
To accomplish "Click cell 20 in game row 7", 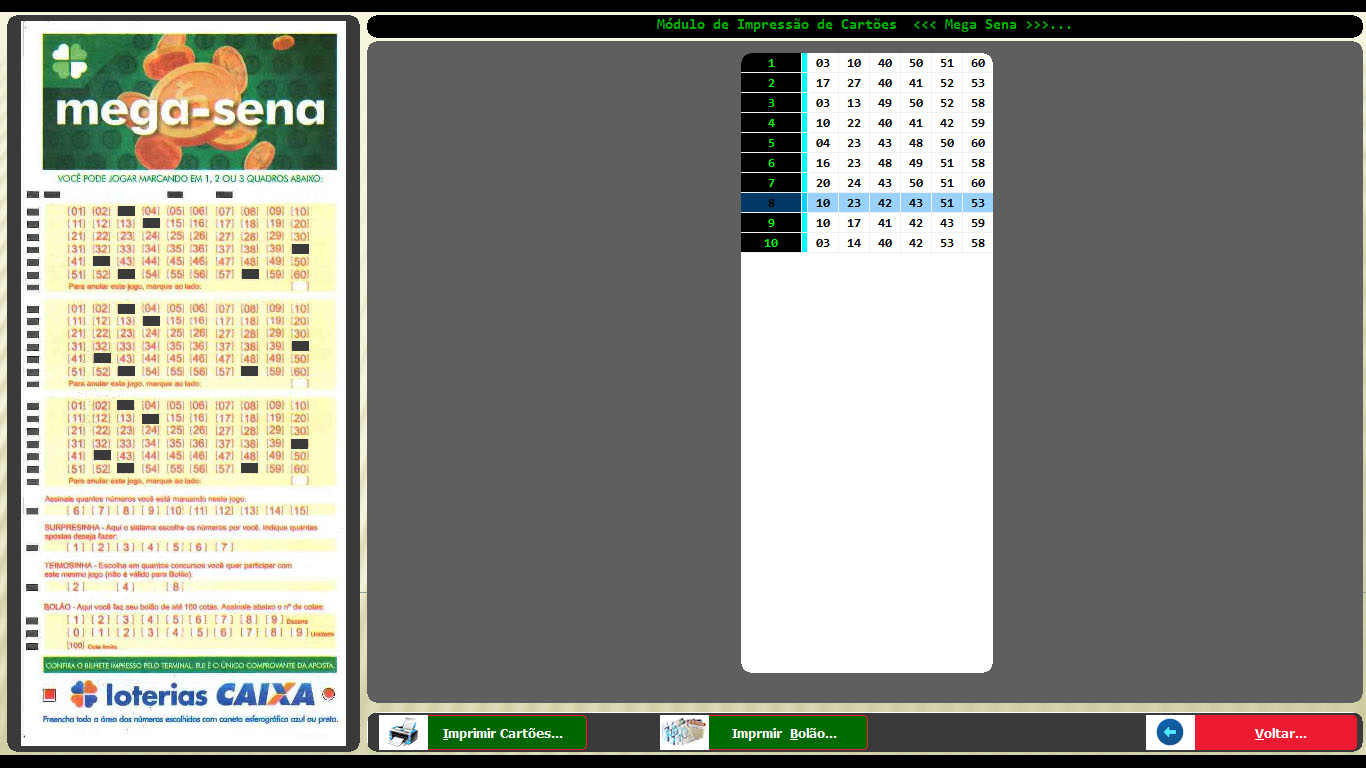I will 823,183.
